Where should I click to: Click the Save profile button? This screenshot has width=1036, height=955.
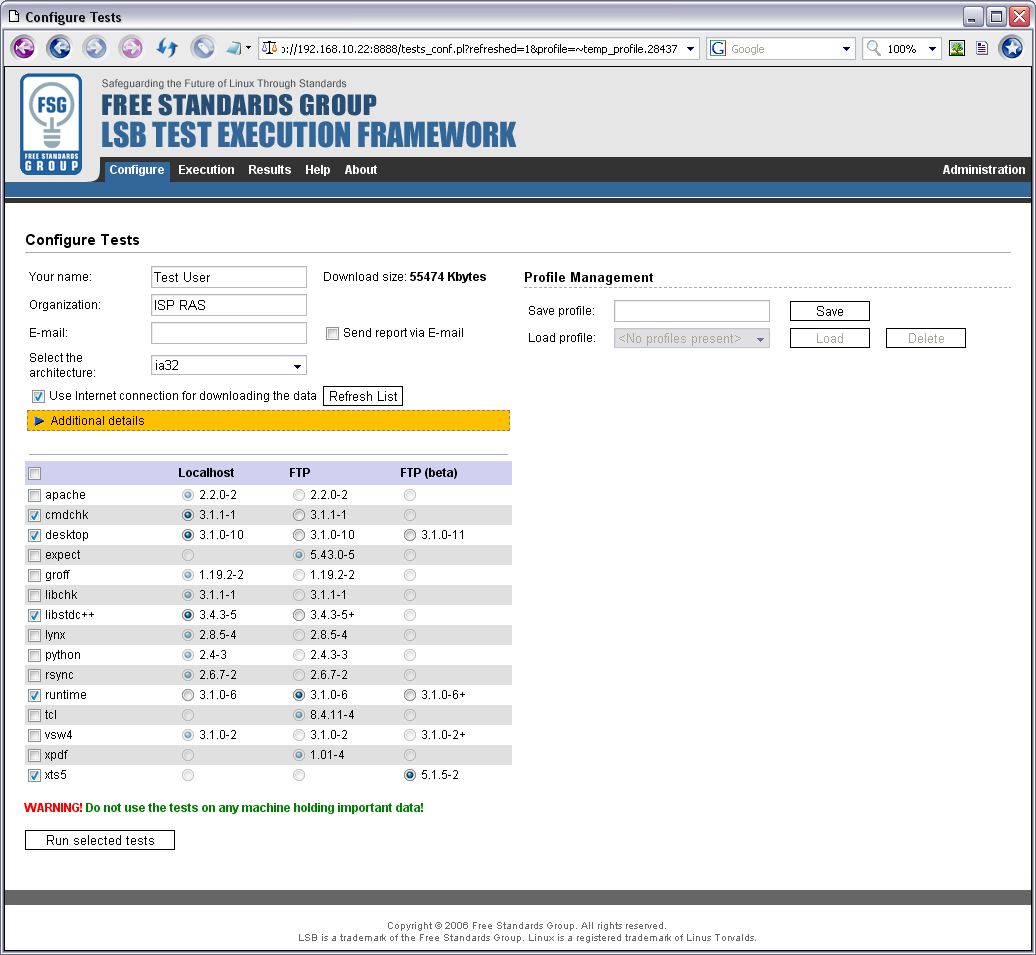[x=830, y=311]
